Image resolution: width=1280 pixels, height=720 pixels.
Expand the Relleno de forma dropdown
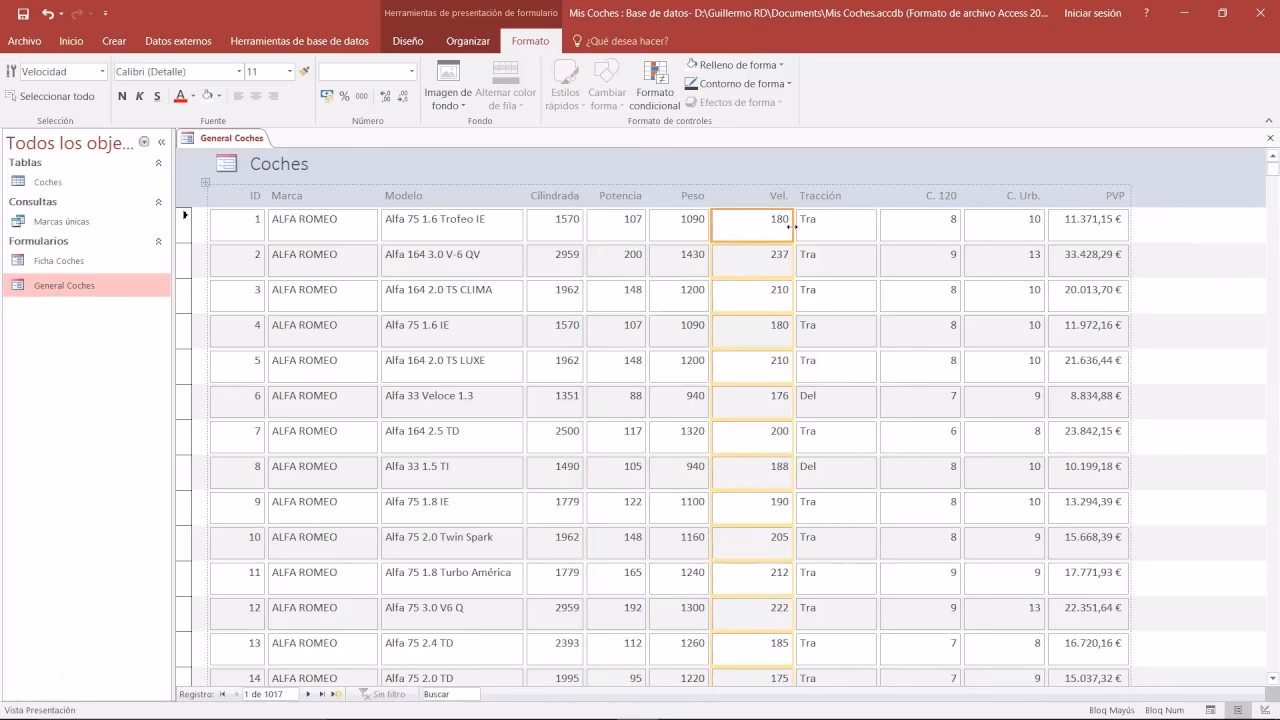781,65
